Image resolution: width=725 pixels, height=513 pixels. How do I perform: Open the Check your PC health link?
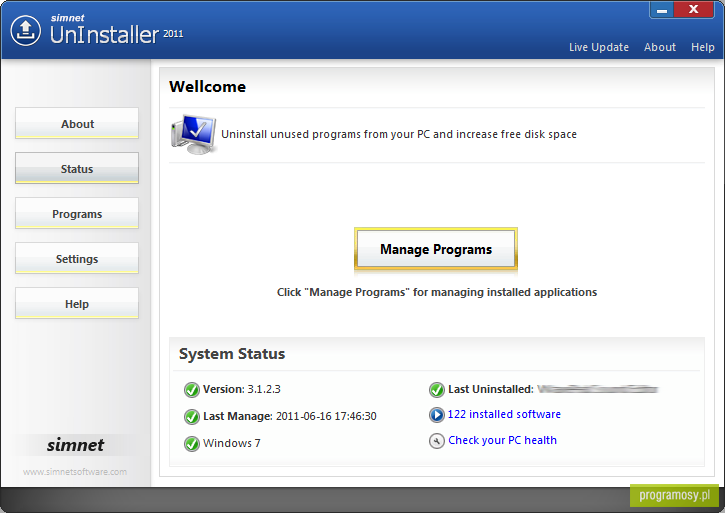(x=502, y=440)
